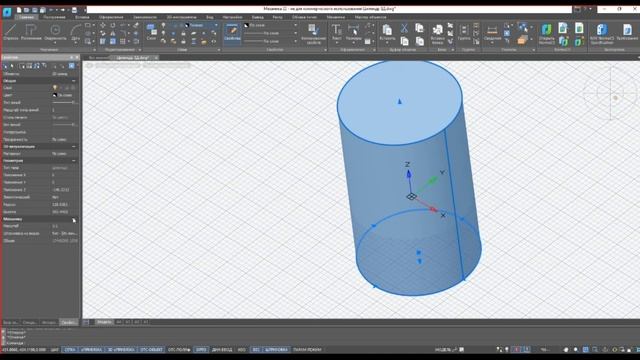Click the NSB Normal3 Specification icon
Image resolution: width=640 pixels, height=360 pixels.
point(602,33)
